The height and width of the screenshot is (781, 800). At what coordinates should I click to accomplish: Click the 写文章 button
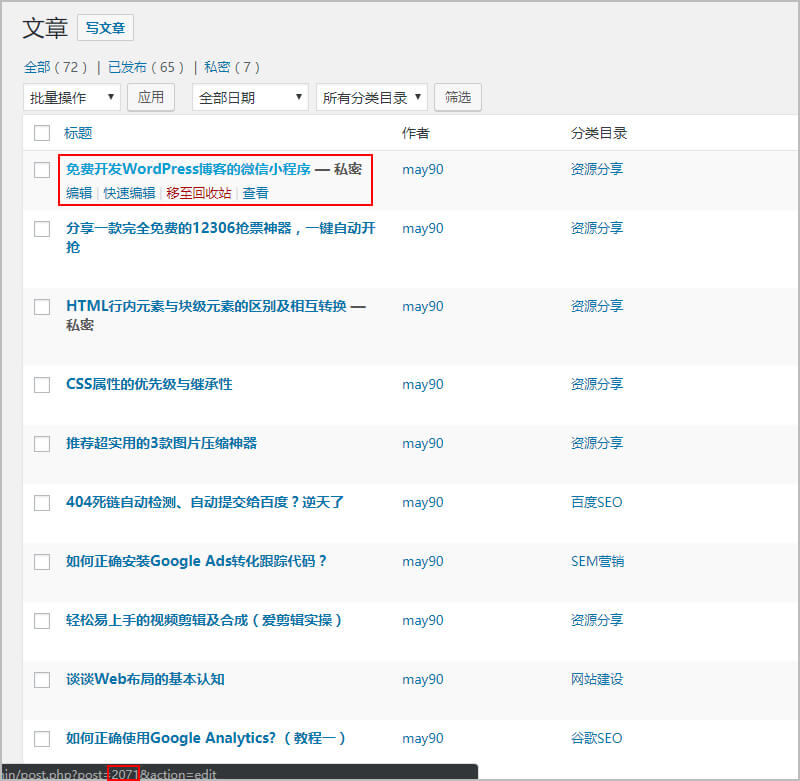105,28
